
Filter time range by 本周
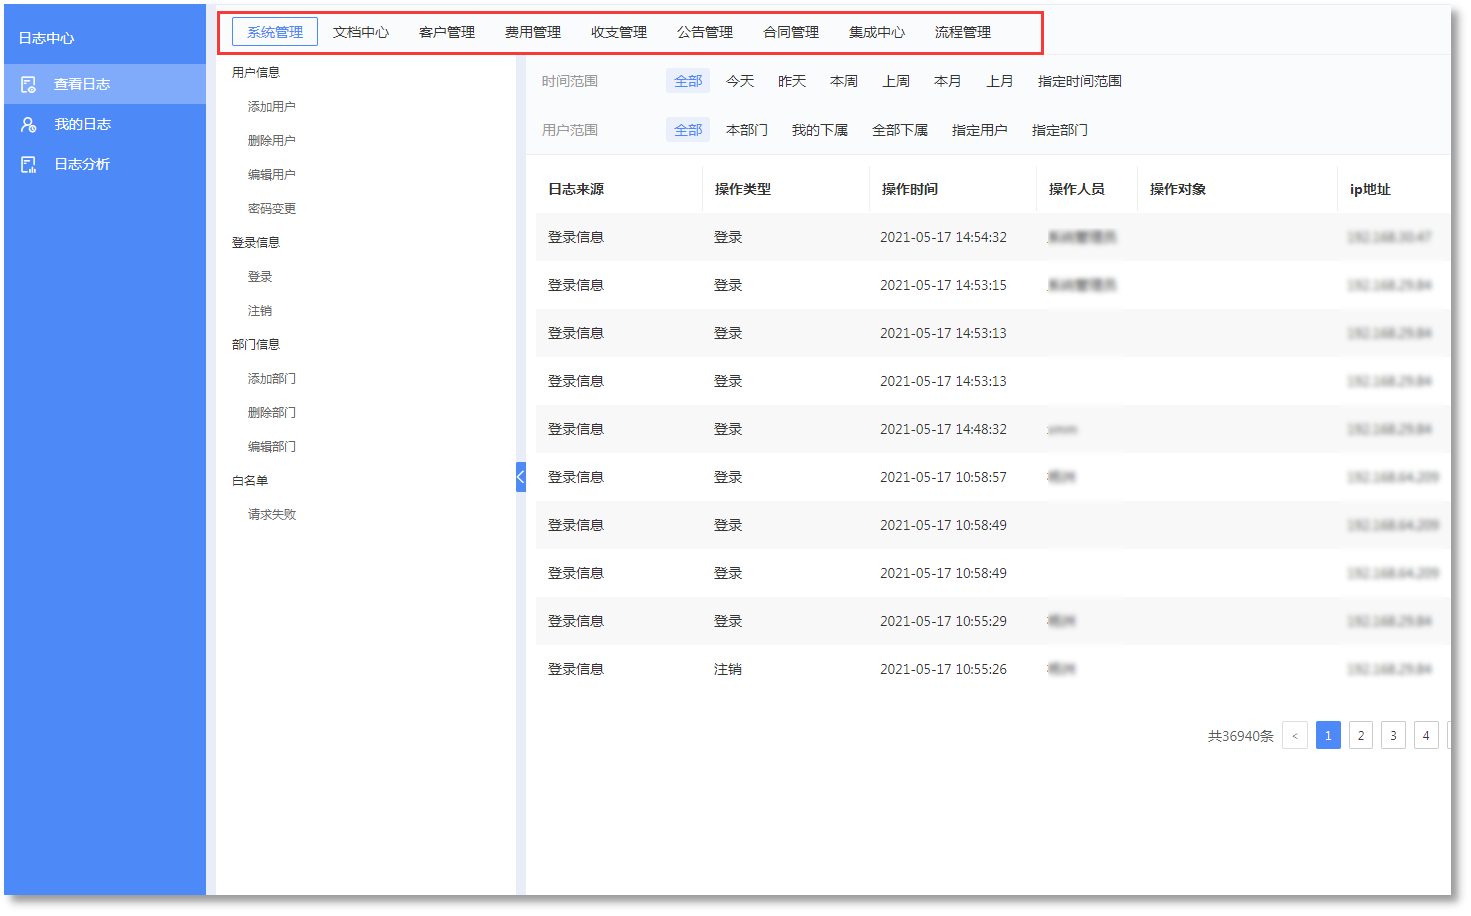pyautogui.click(x=844, y=81)
